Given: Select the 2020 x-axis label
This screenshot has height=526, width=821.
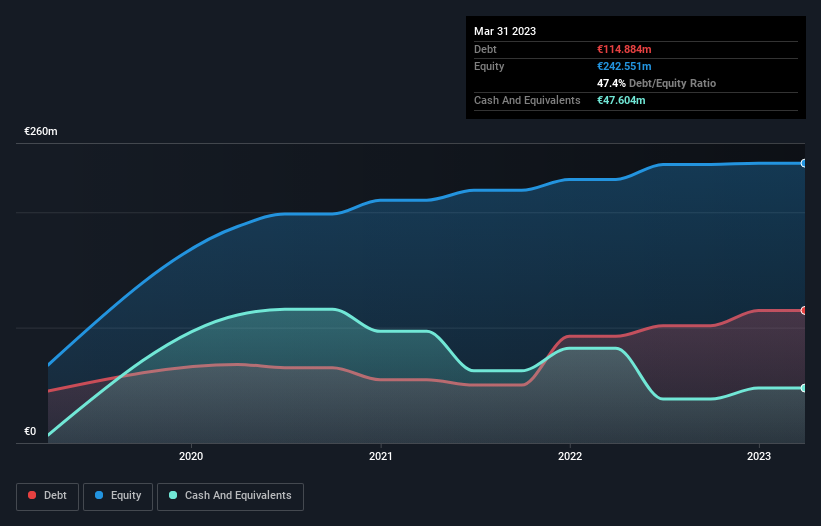Looking at the screenshot, I should click(x=191, y=456).
